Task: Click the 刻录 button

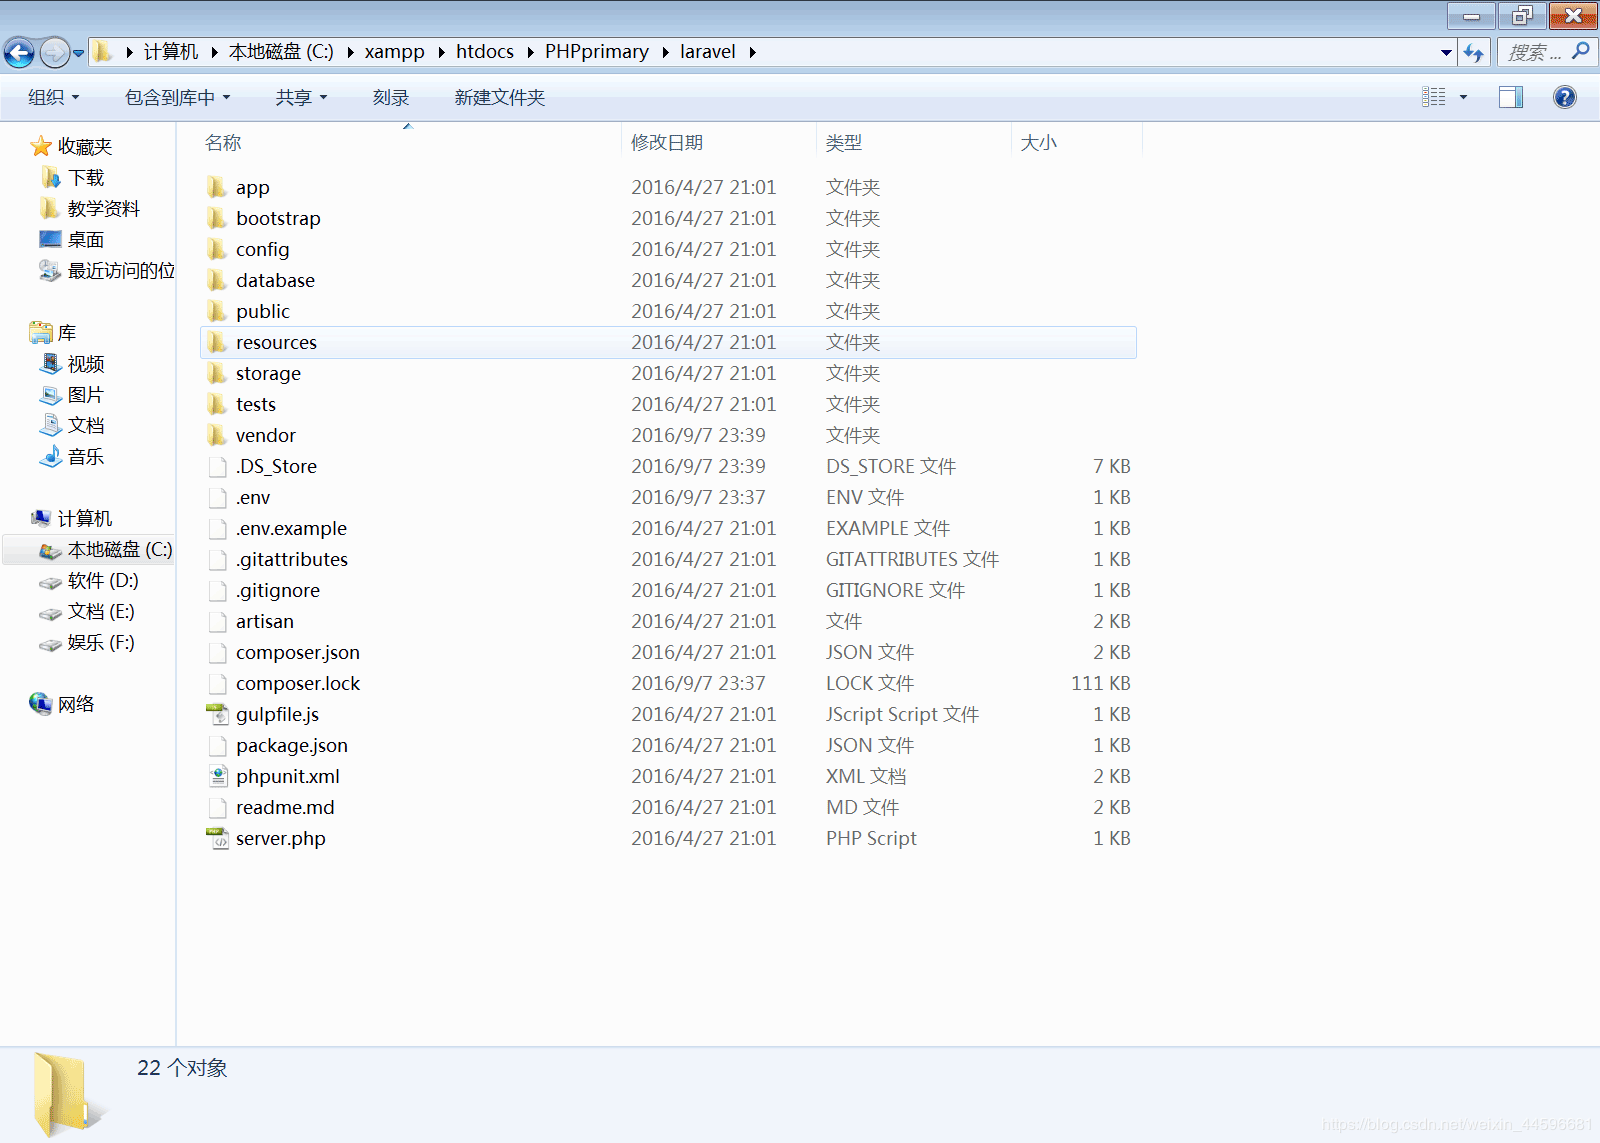Action: (x=391, y=97)
